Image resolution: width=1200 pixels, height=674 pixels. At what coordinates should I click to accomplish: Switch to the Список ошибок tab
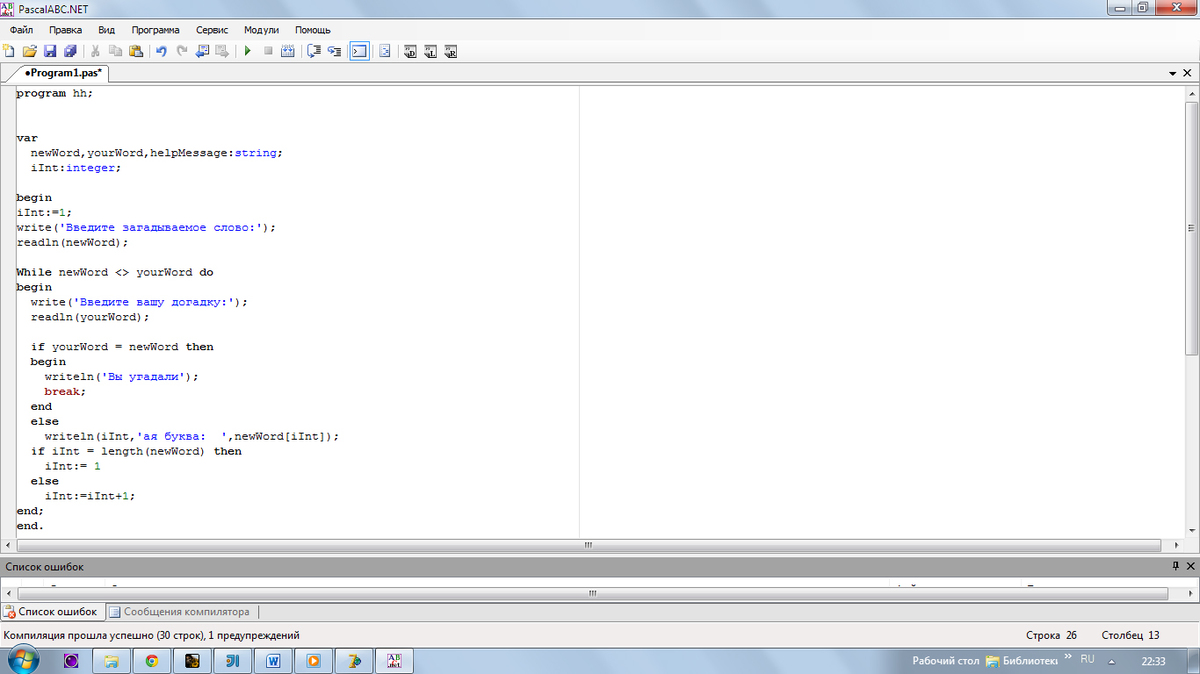pyautogui.click(x=51, y=611)
